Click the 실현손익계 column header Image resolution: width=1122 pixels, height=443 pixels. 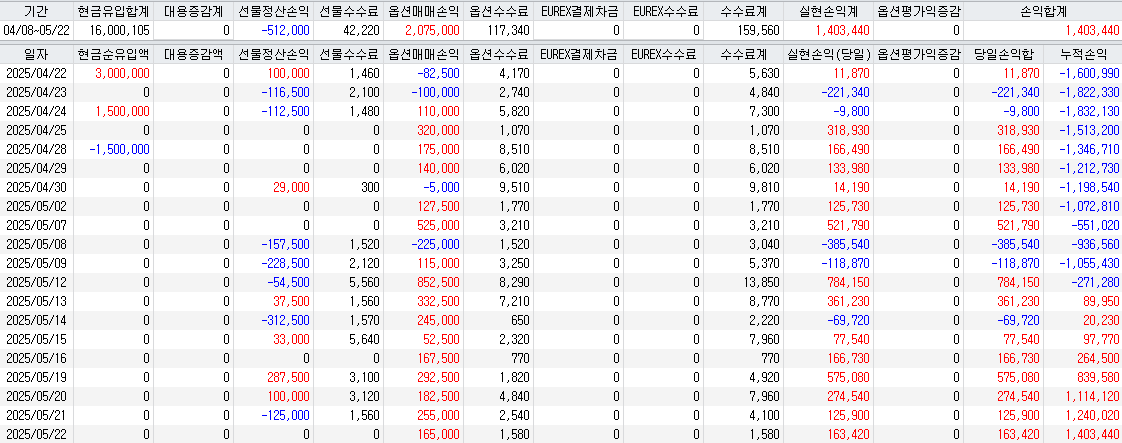point(829,11)
